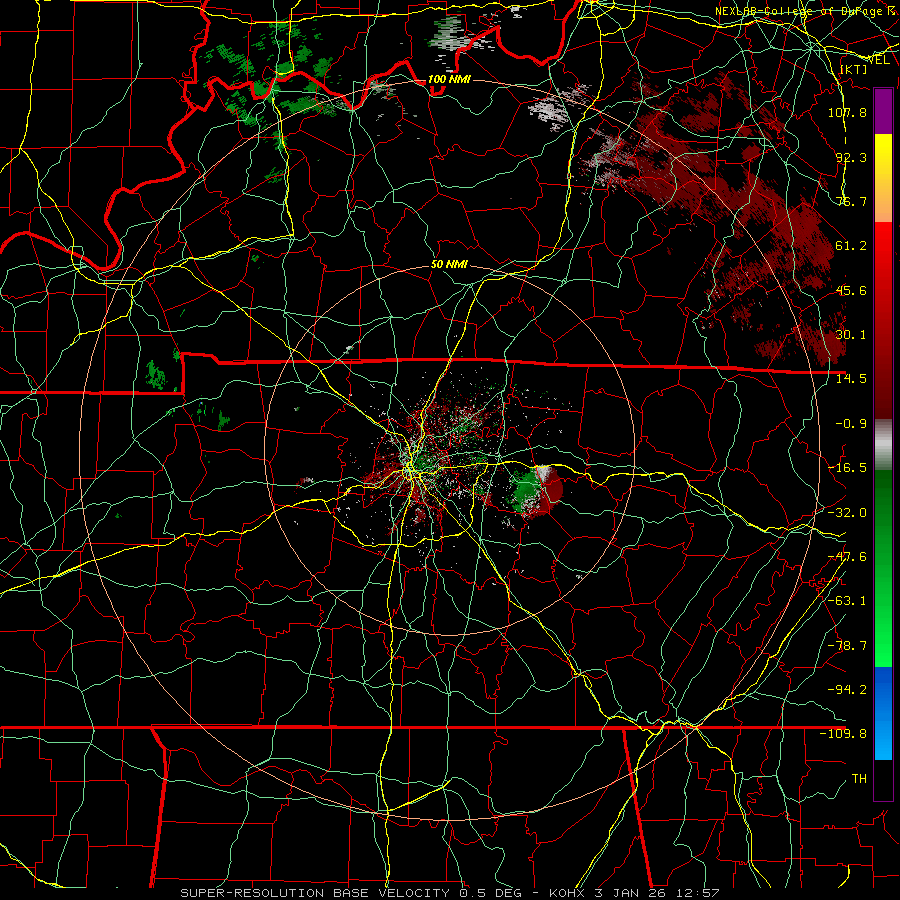Image resolution: width=900 pixels, height=900 pixels.
Task: Click the 61.2 velocity scale value
Action: click(x=852, y=246)
